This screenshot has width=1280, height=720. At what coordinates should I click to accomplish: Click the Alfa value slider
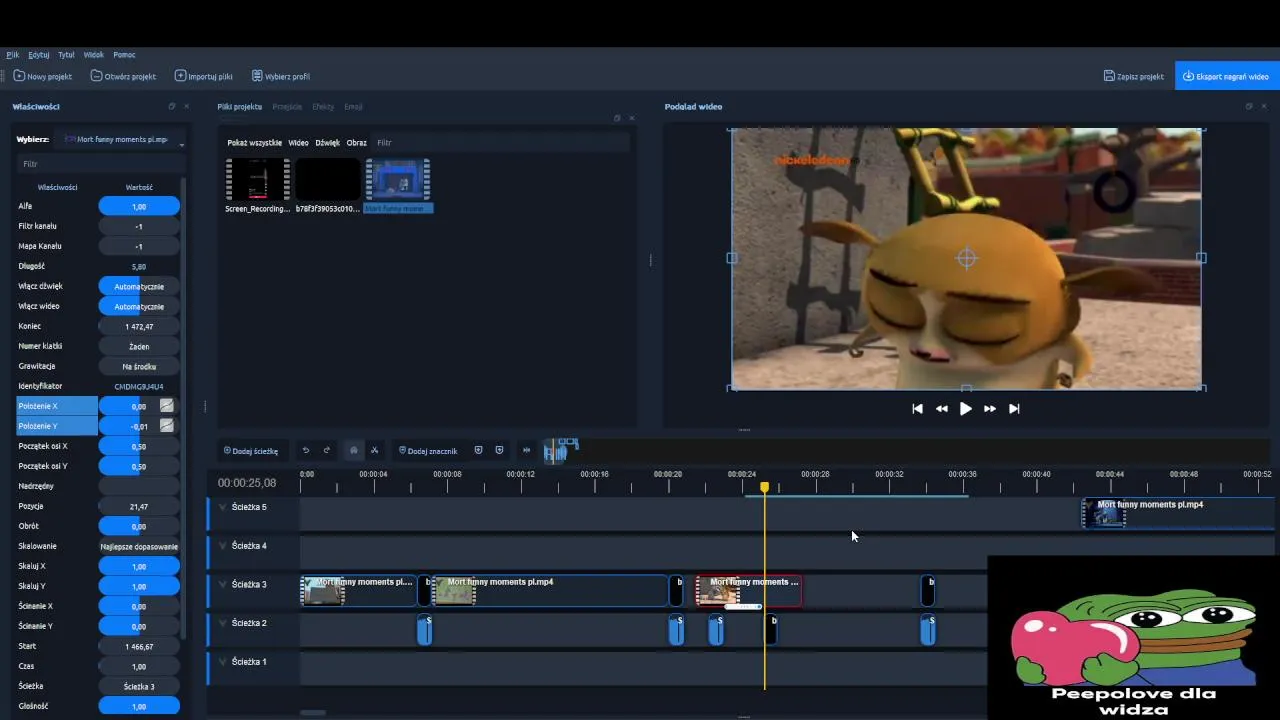[139, 206]
